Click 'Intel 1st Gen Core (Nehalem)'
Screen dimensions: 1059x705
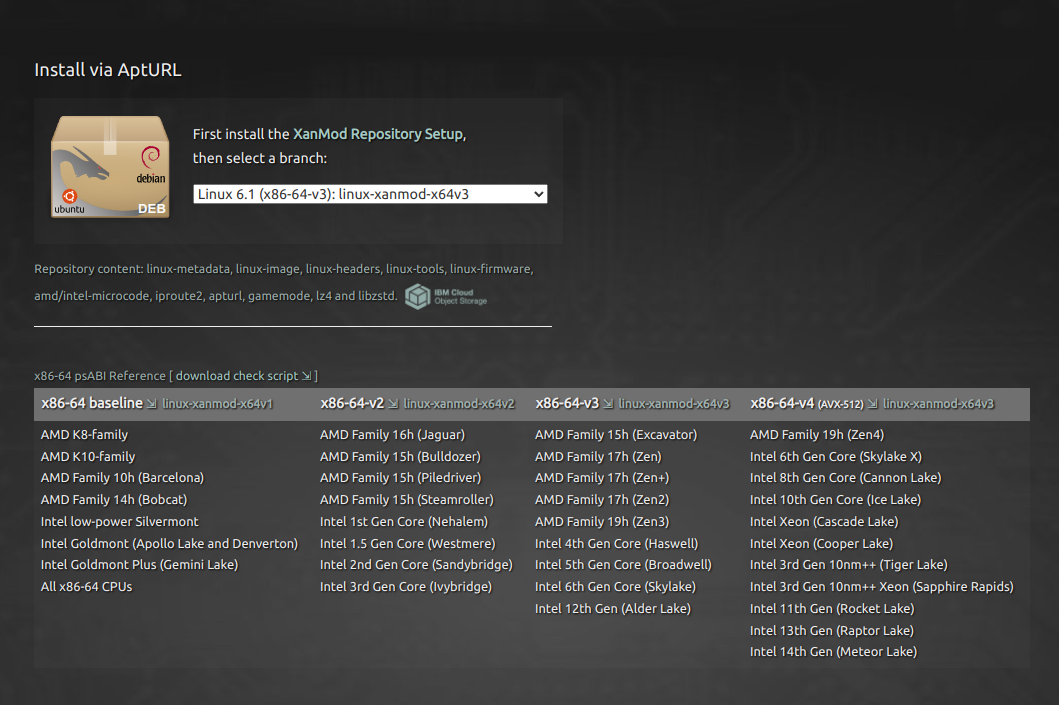404,522
